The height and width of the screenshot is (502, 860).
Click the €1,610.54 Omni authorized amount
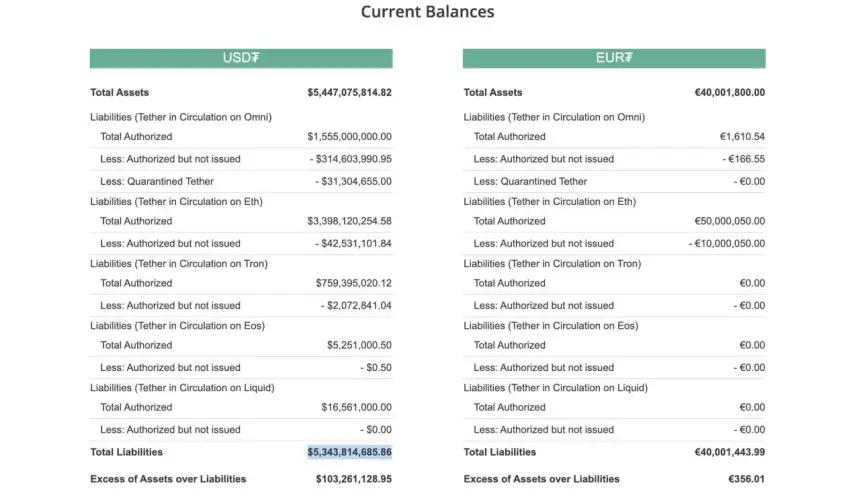coord(741,137)
